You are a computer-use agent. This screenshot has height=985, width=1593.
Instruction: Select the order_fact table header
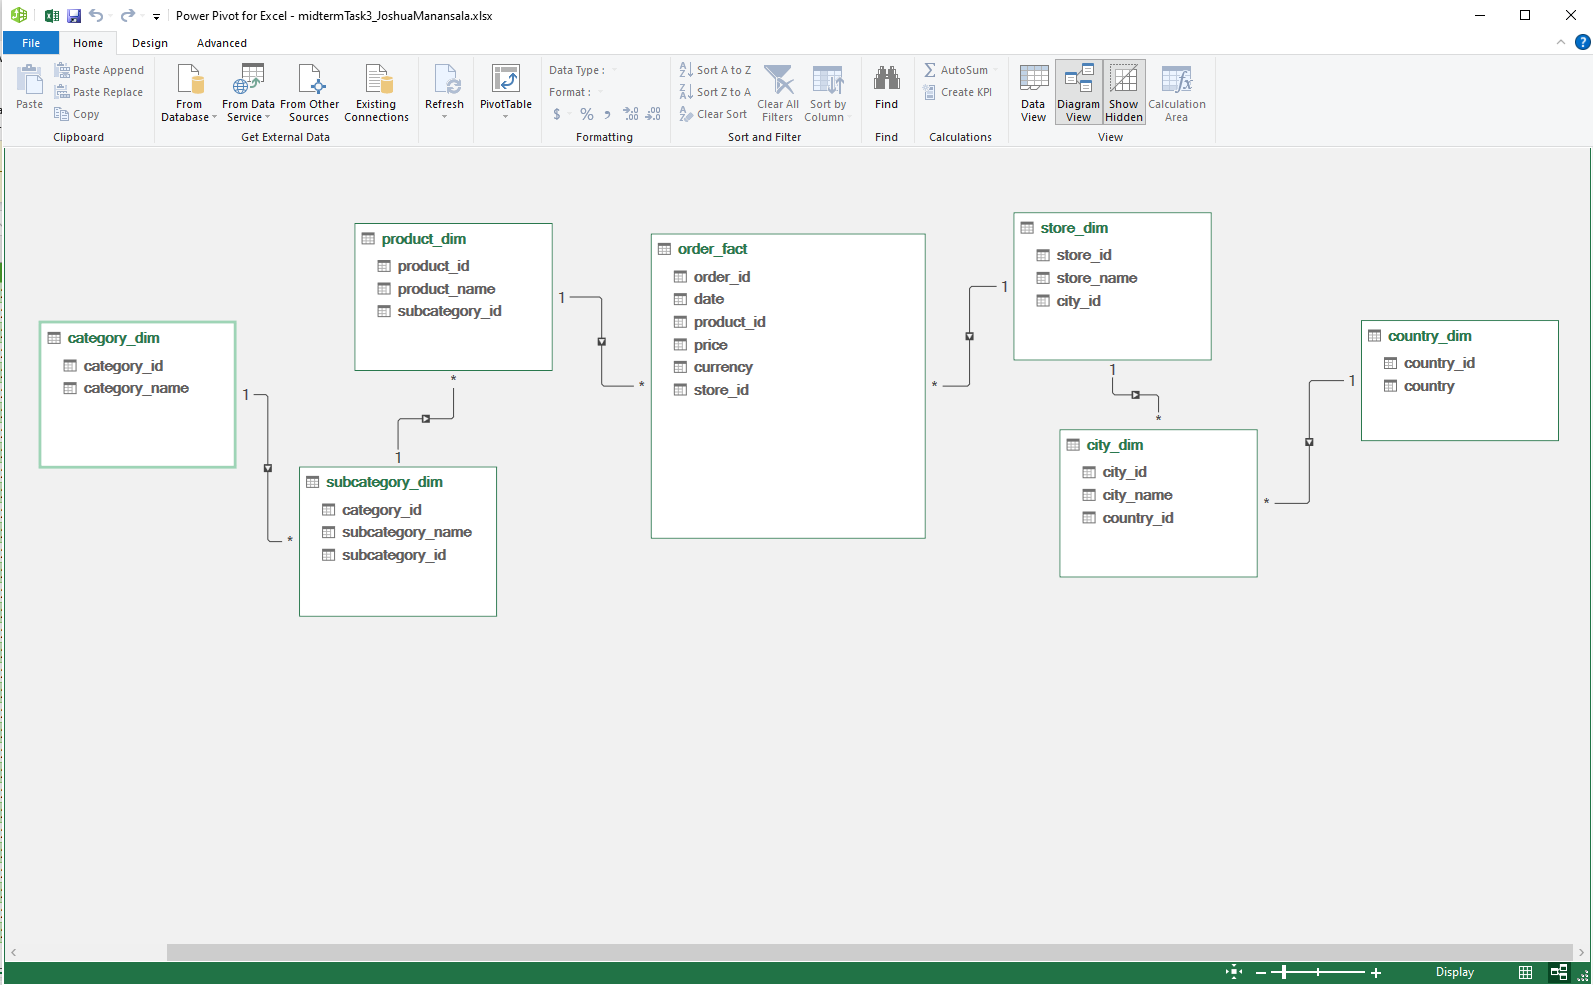(712, 249)
